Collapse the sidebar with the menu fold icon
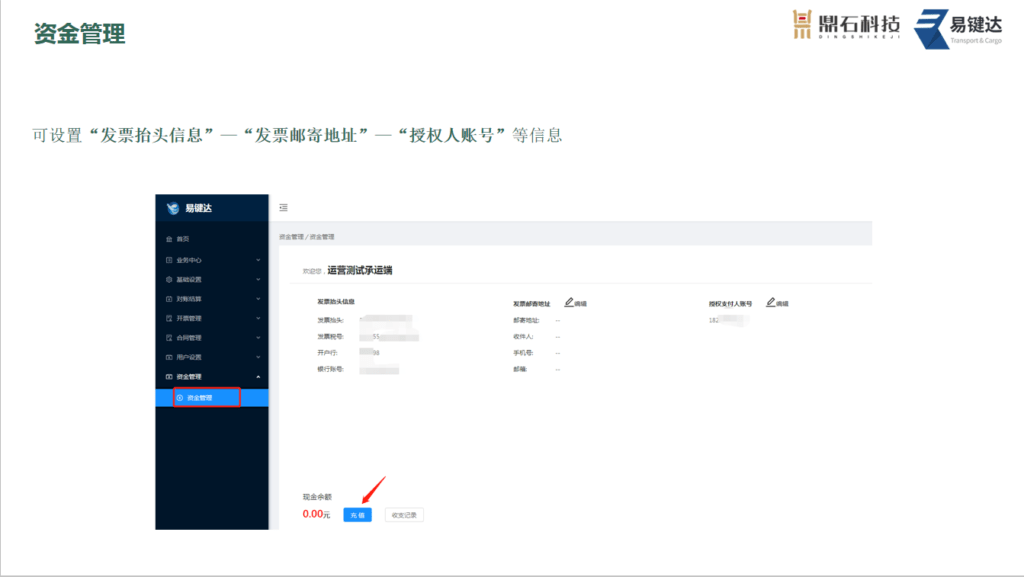The image size is (1024, 577). [x=283, y=208]
